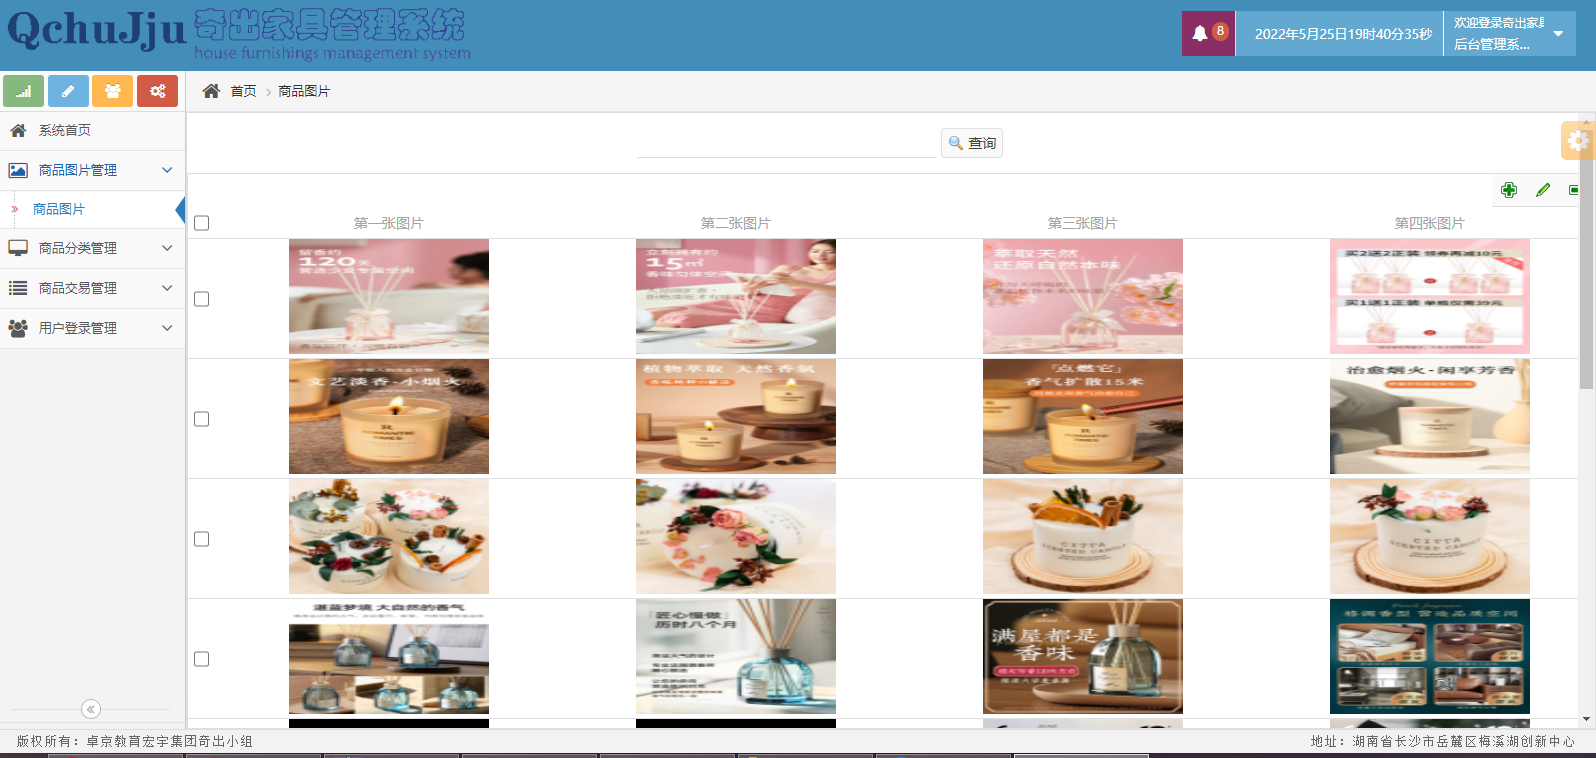Click the users icon beside 用户登录管理

coord(18,328)
